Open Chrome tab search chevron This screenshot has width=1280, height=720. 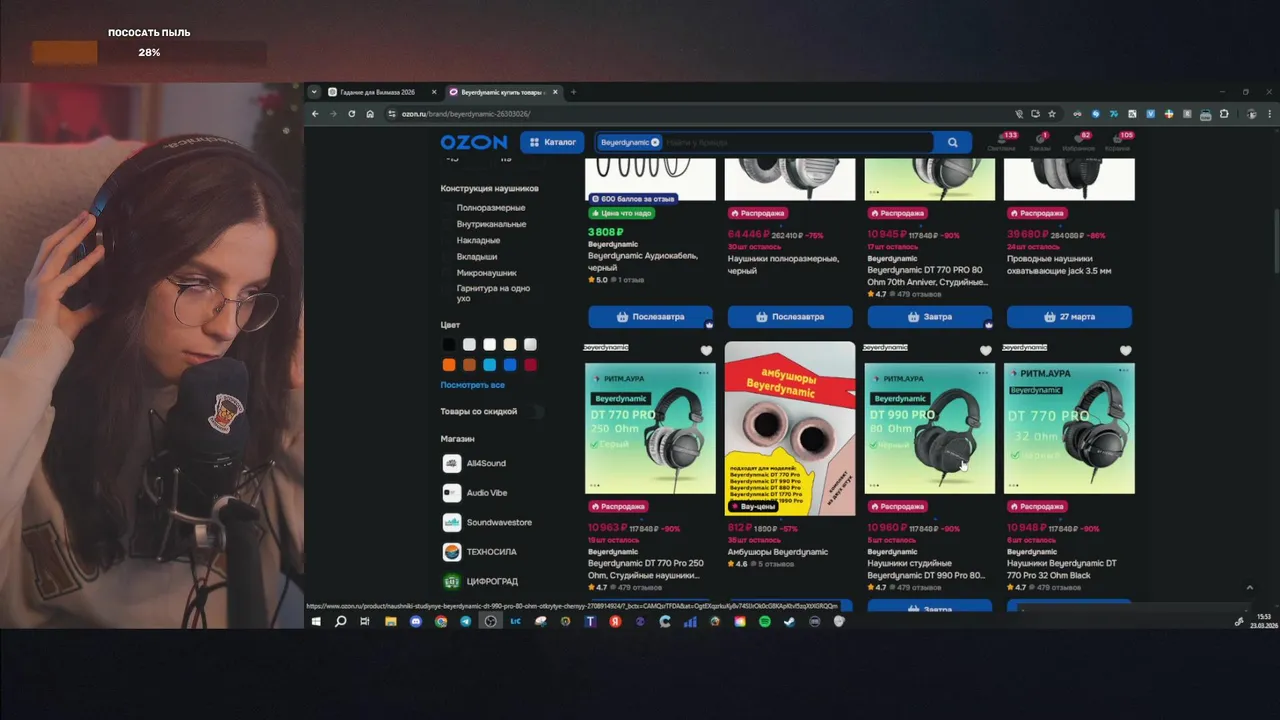click(314, 92)
